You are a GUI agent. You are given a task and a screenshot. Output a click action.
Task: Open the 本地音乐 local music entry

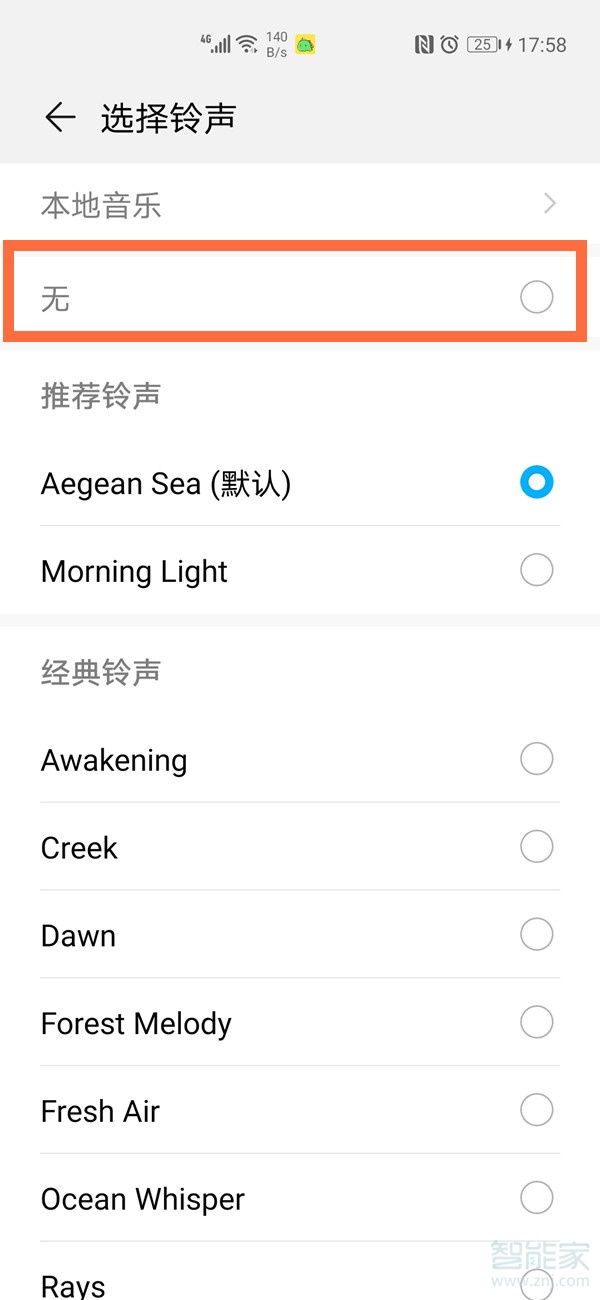[x=101, y=206]
